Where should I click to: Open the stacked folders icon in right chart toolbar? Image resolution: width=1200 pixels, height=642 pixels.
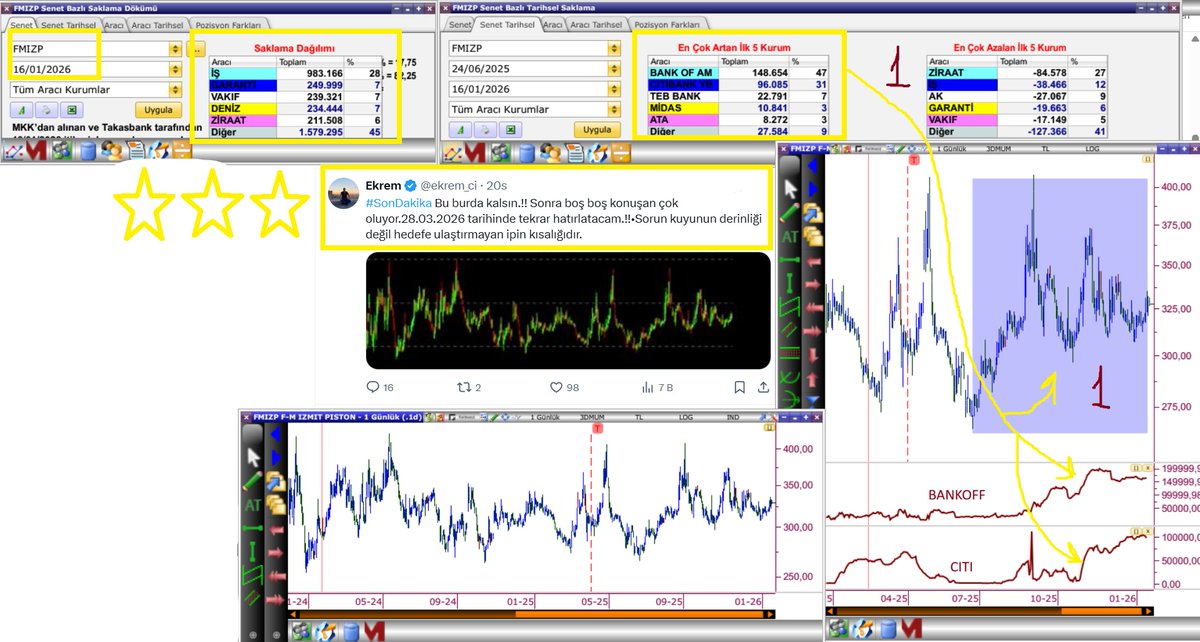(x=813, y=237)
